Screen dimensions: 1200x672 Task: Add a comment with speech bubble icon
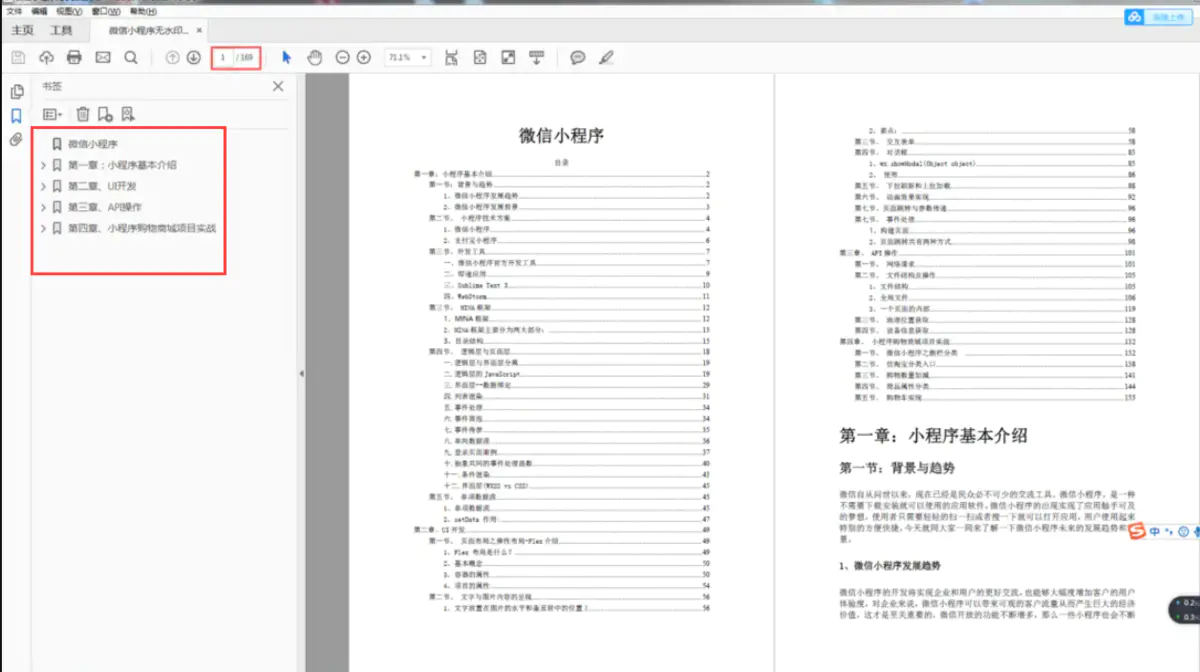577,58
